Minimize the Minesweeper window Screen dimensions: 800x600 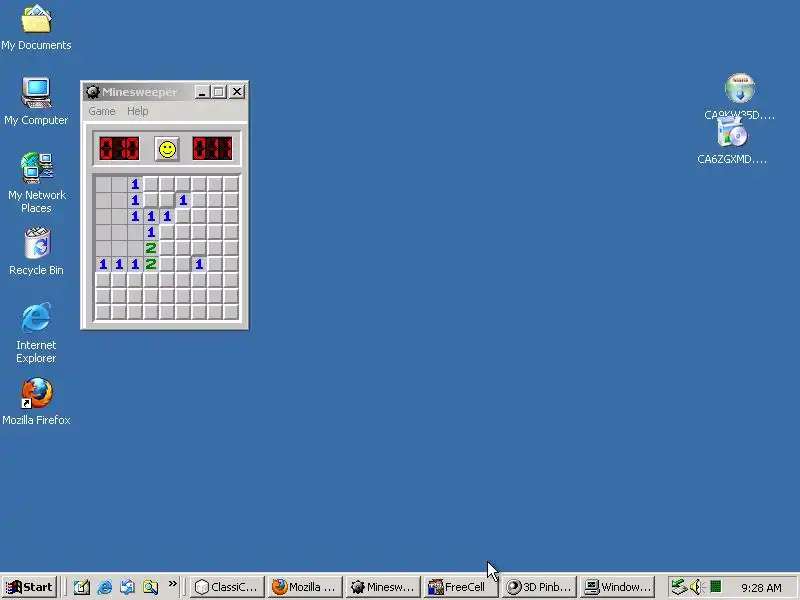203,92
